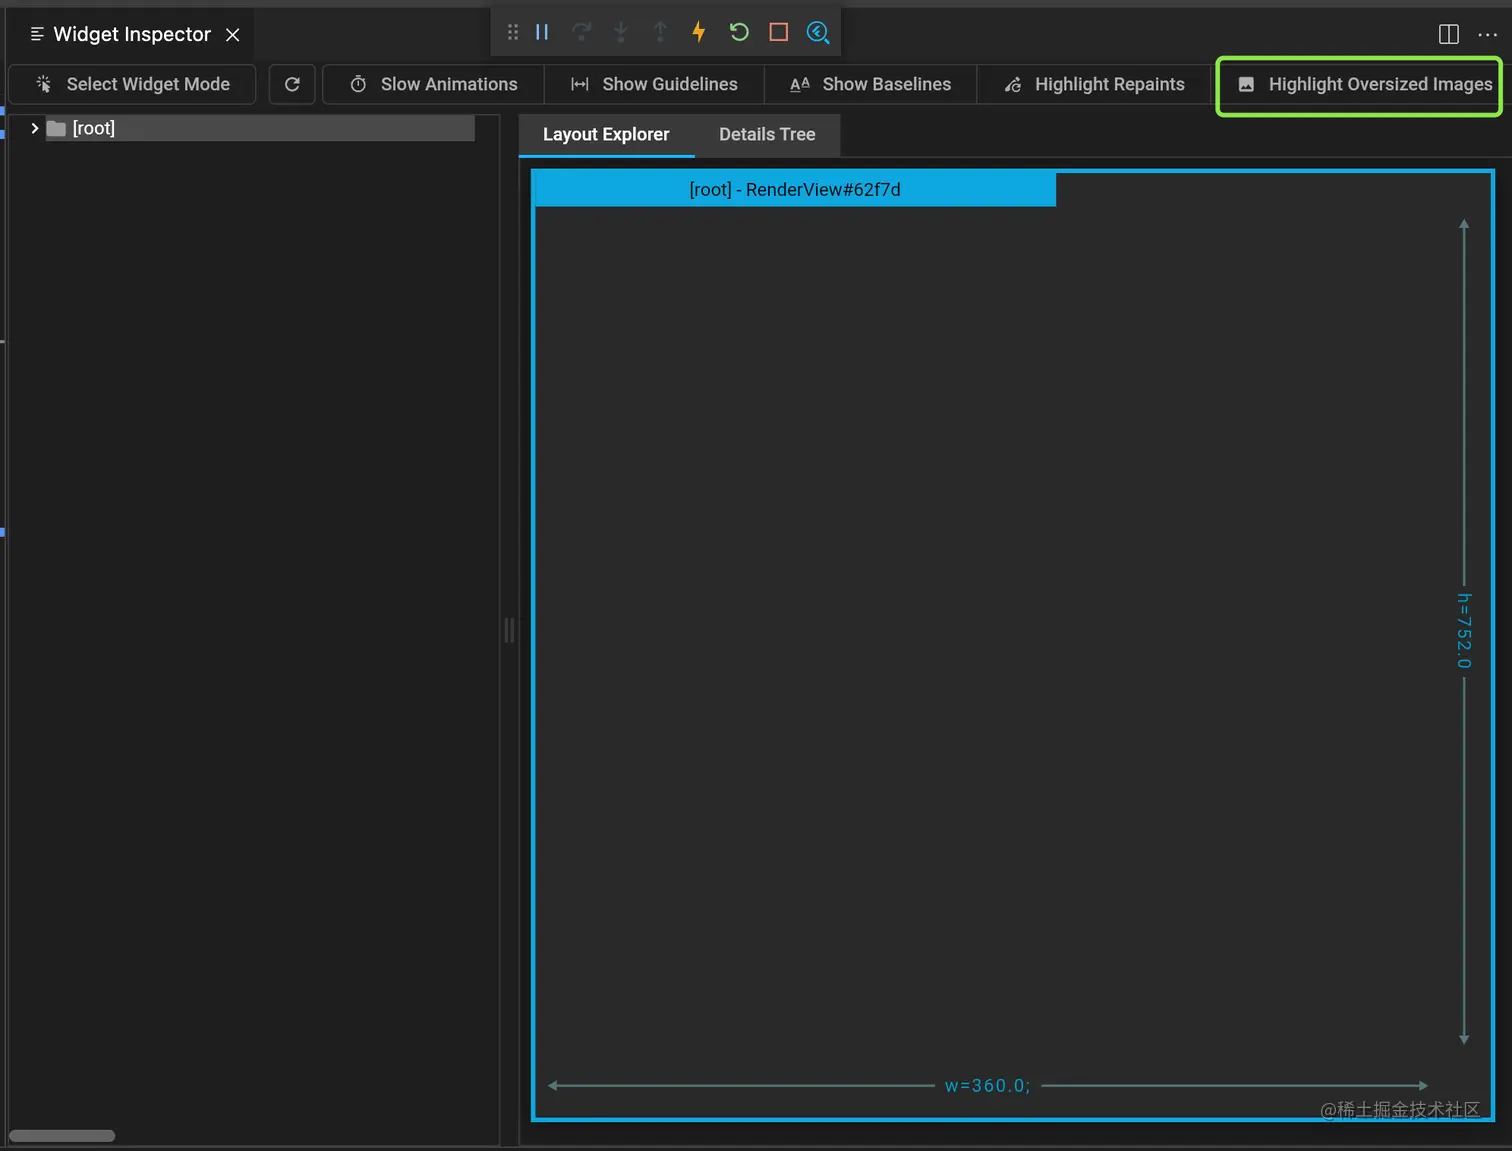Viewport: 1512px width, 1151px height.
Task: Click the Step Into debug icon
Action: point(621,32)
